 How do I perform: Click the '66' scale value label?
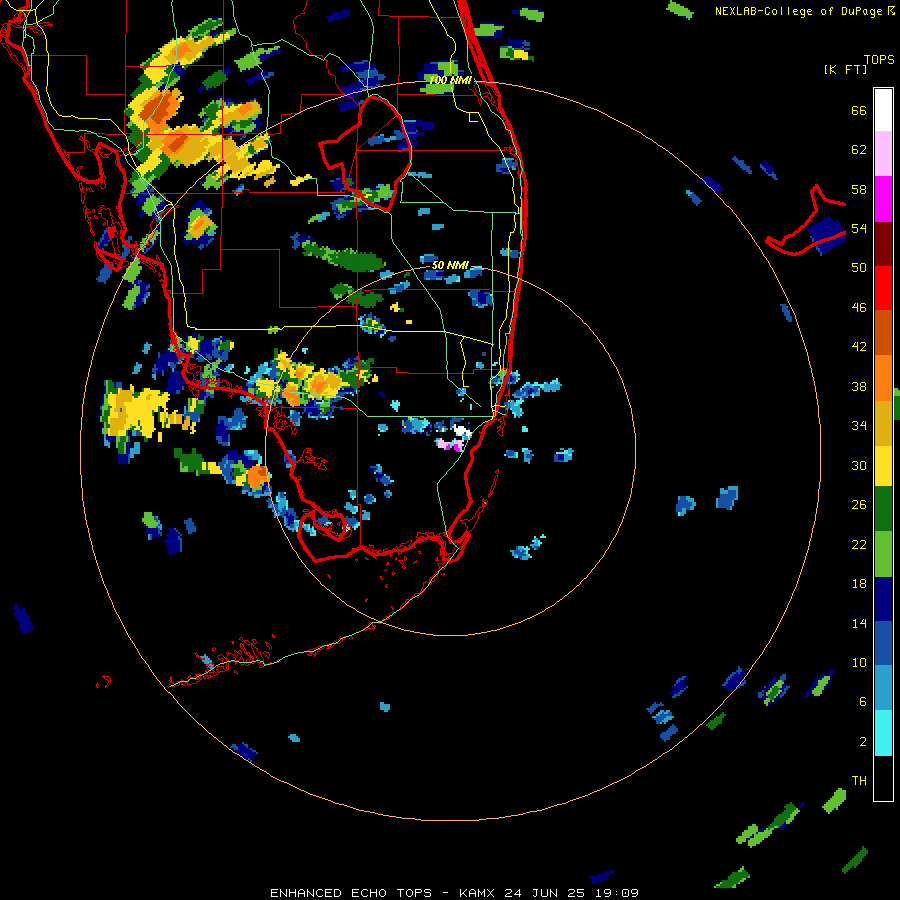click(859, 111)
